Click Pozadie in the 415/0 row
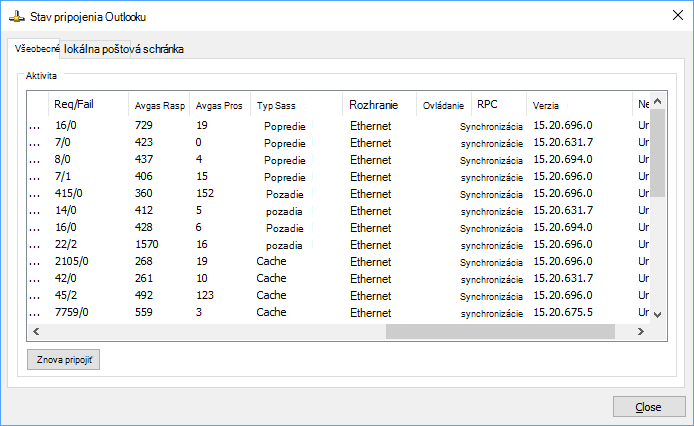The image size is (694, 426). (x=285, y=194)
